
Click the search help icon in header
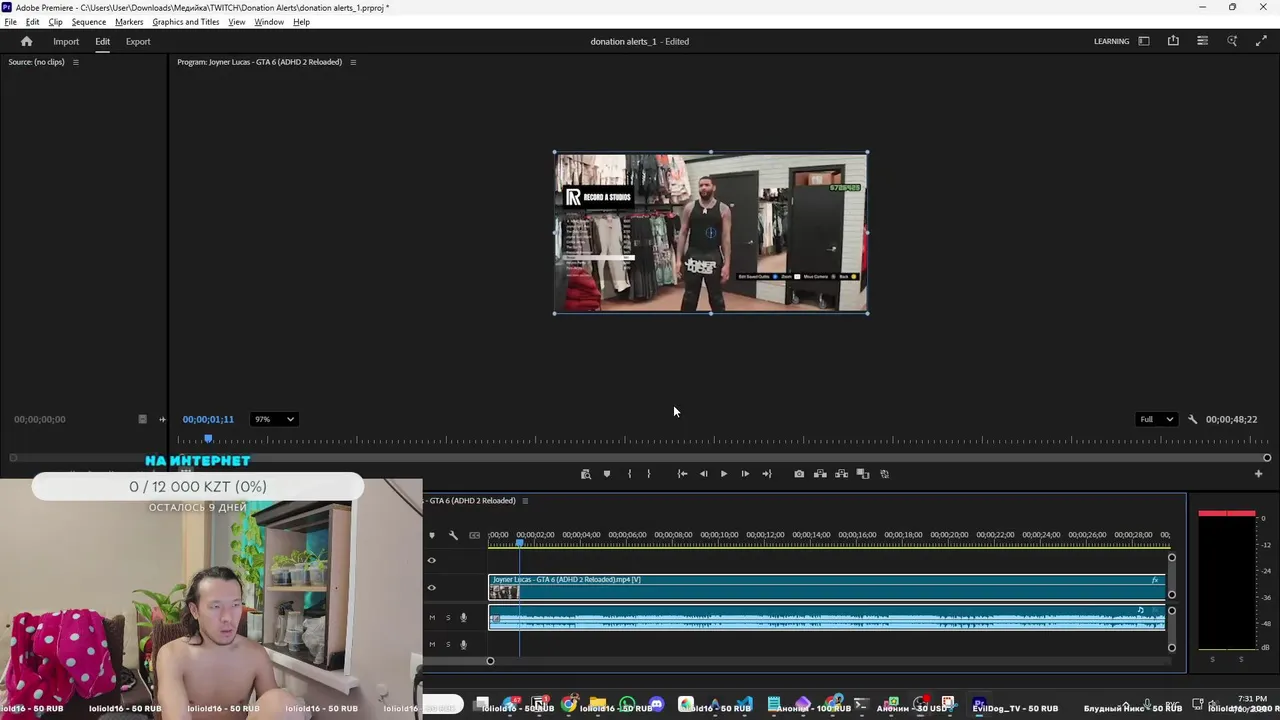pos(1232,41)
